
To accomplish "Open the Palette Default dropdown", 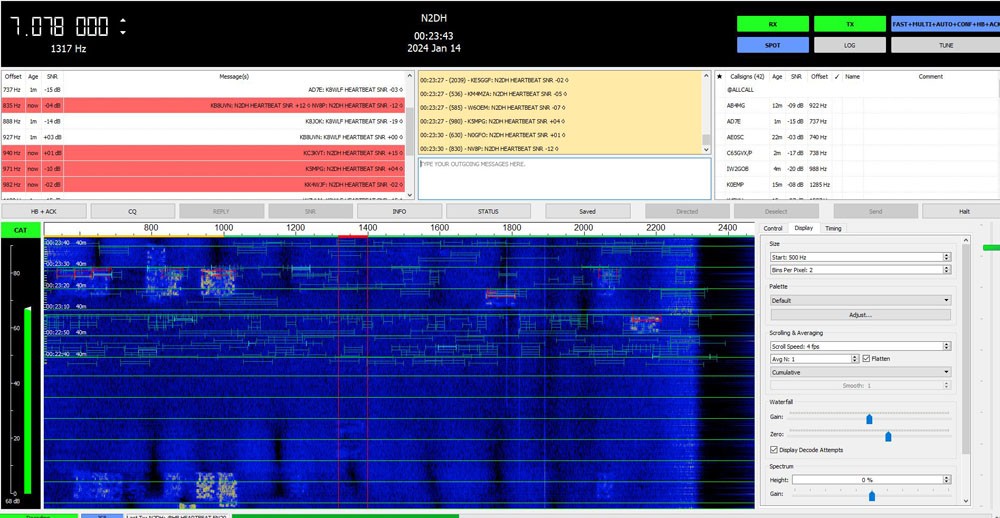I will point(859,300).
